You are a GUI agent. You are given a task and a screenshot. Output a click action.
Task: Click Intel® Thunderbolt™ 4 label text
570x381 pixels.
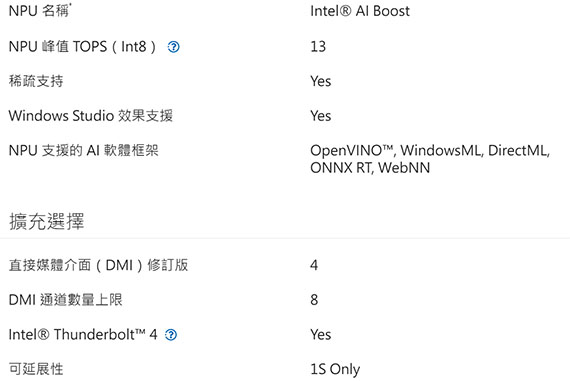83,334
